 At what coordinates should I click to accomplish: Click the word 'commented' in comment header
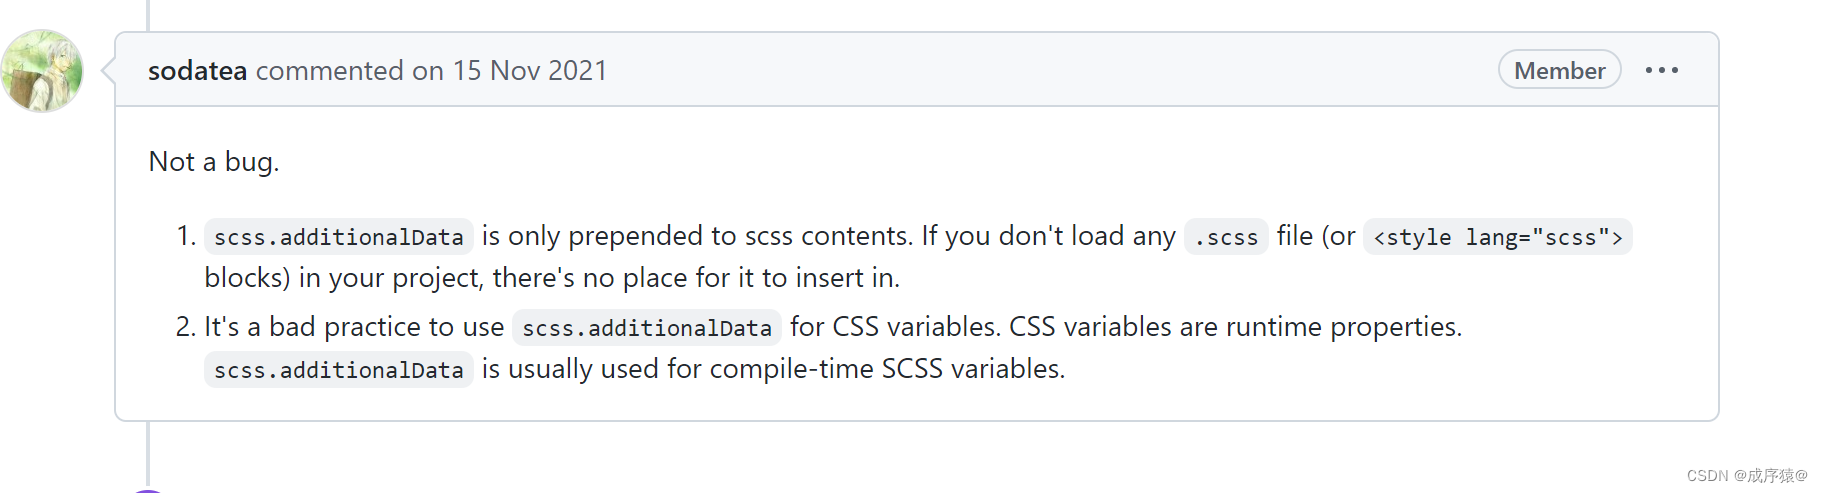(329, 71)
